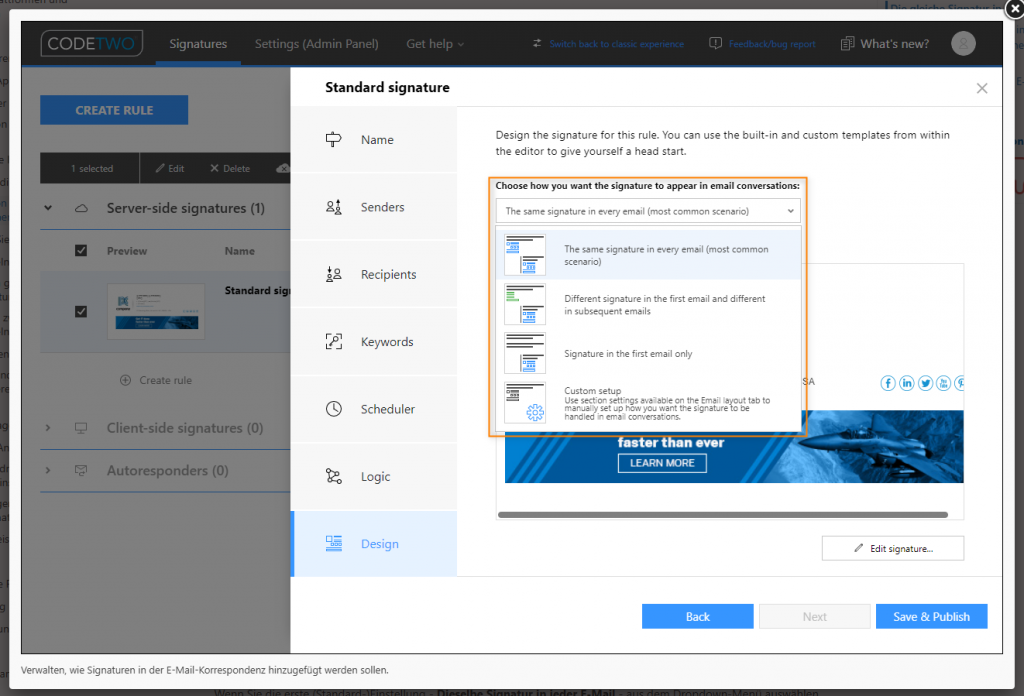Click YouTube icon in signature preview

pos(944,383)
